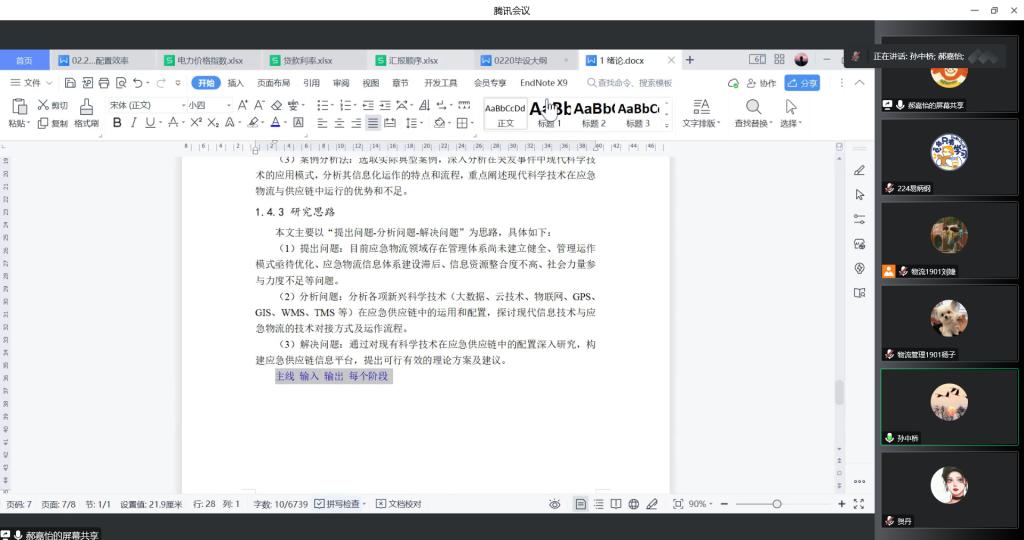Toggle justified alignment button

373,123
